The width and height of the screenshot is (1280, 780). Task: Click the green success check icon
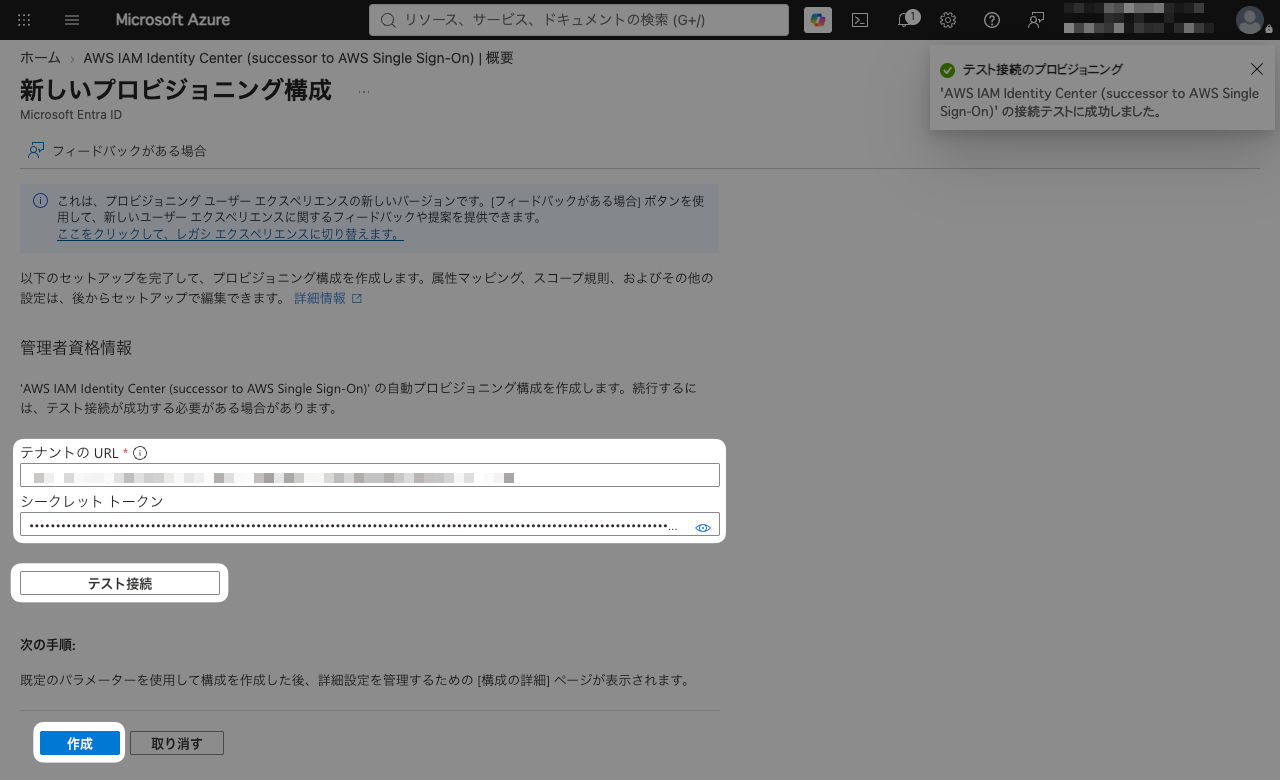947,70
